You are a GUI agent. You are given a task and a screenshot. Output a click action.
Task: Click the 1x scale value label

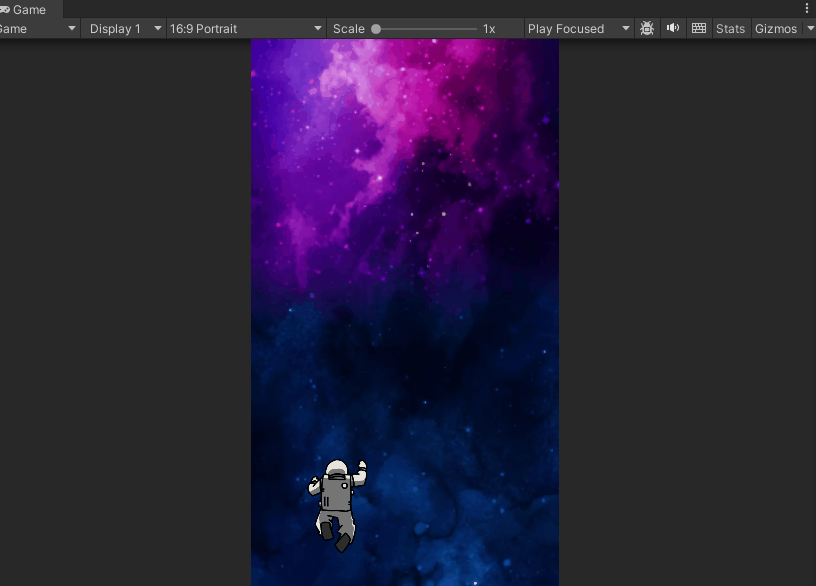(x=489, y=29)
